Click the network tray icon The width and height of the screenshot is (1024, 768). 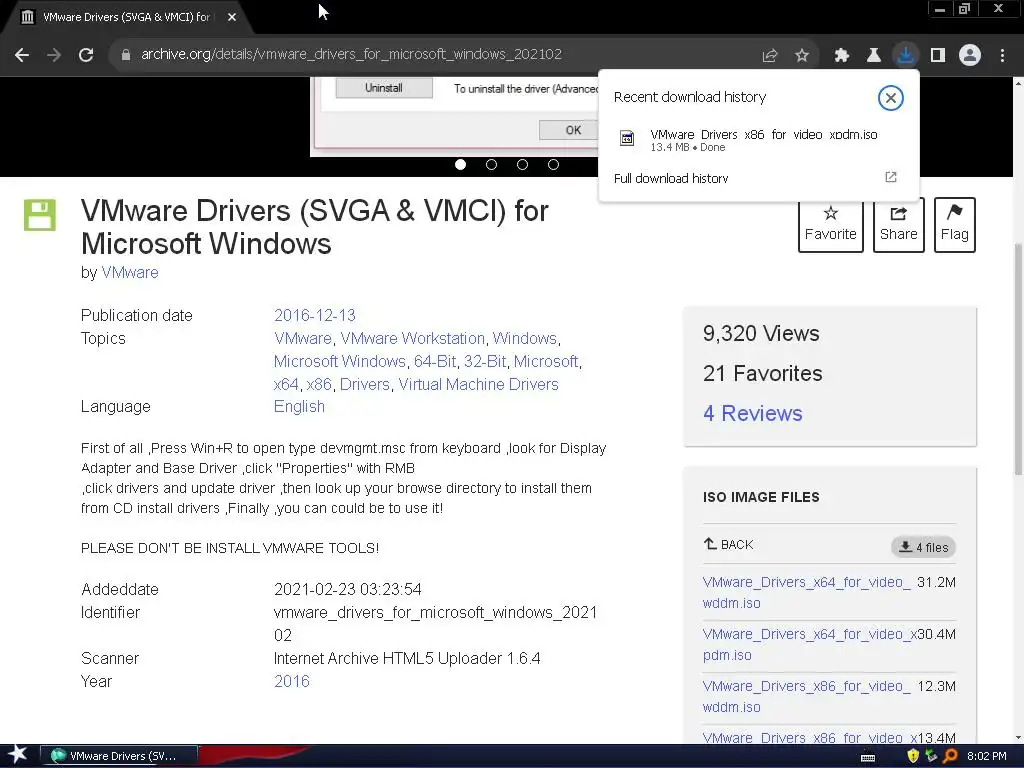[932, 756]
